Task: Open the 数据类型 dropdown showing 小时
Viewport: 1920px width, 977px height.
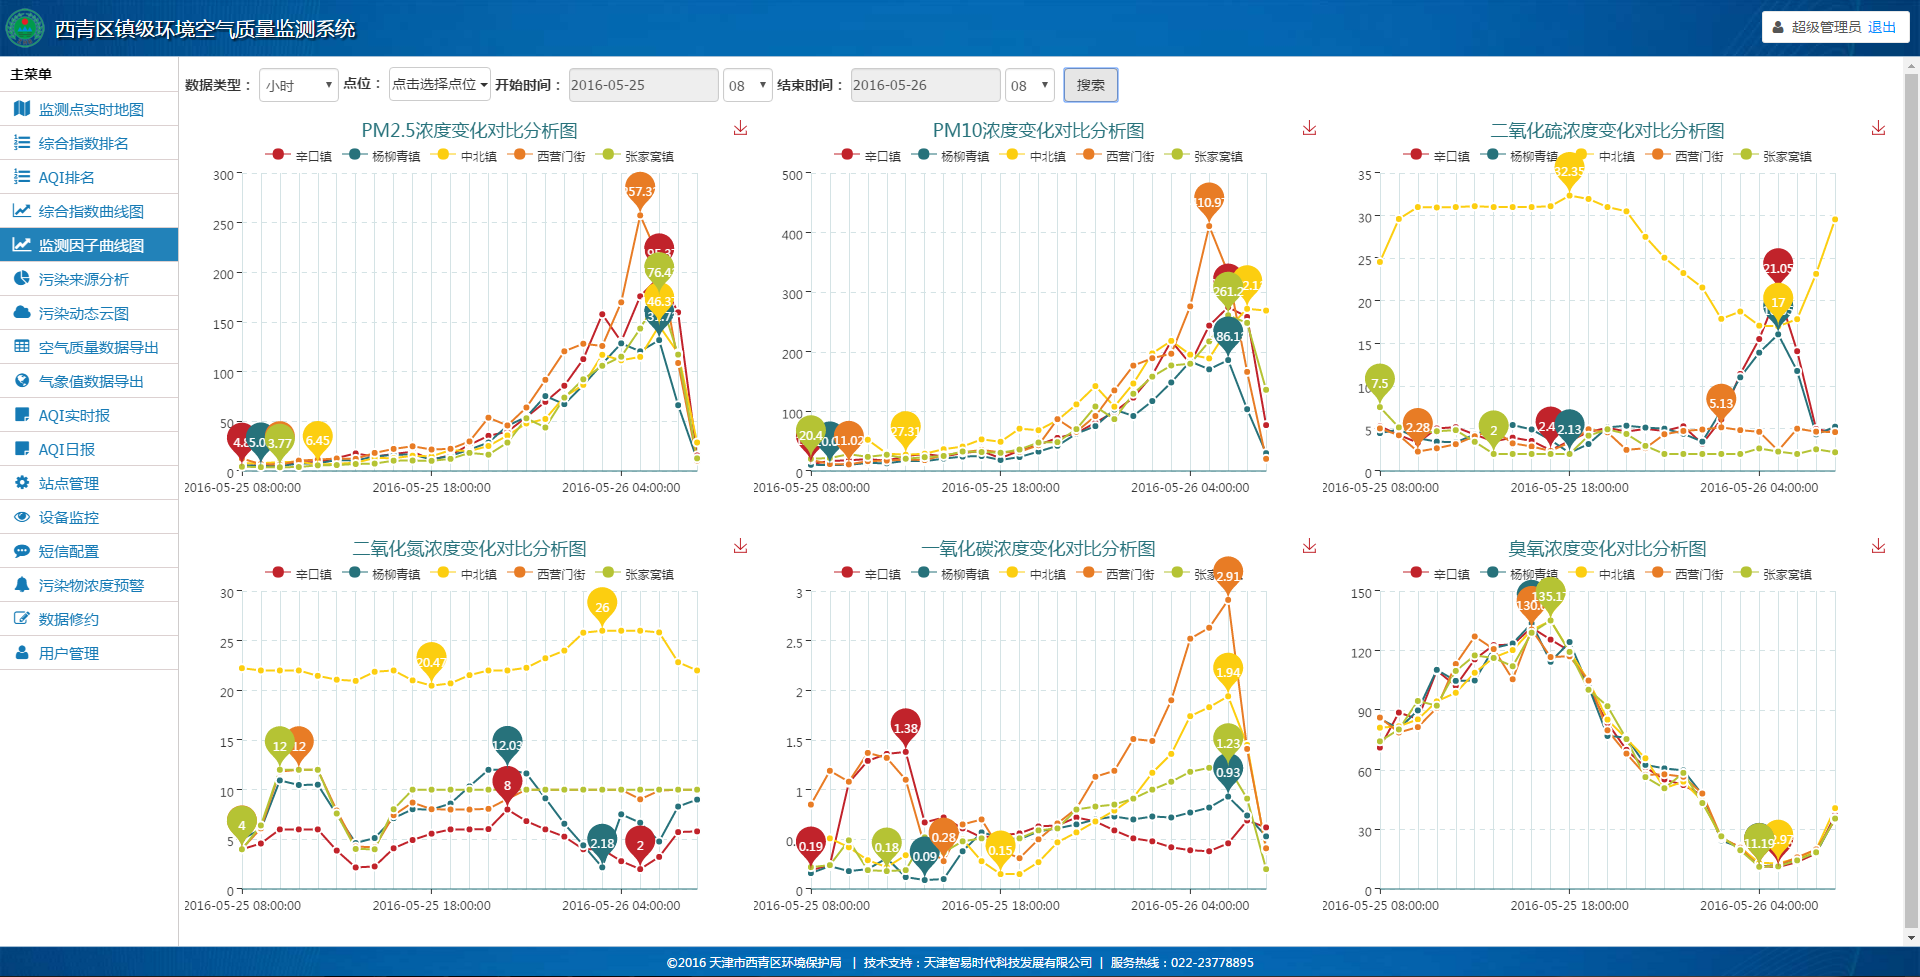Action: [x=299, y=86]
